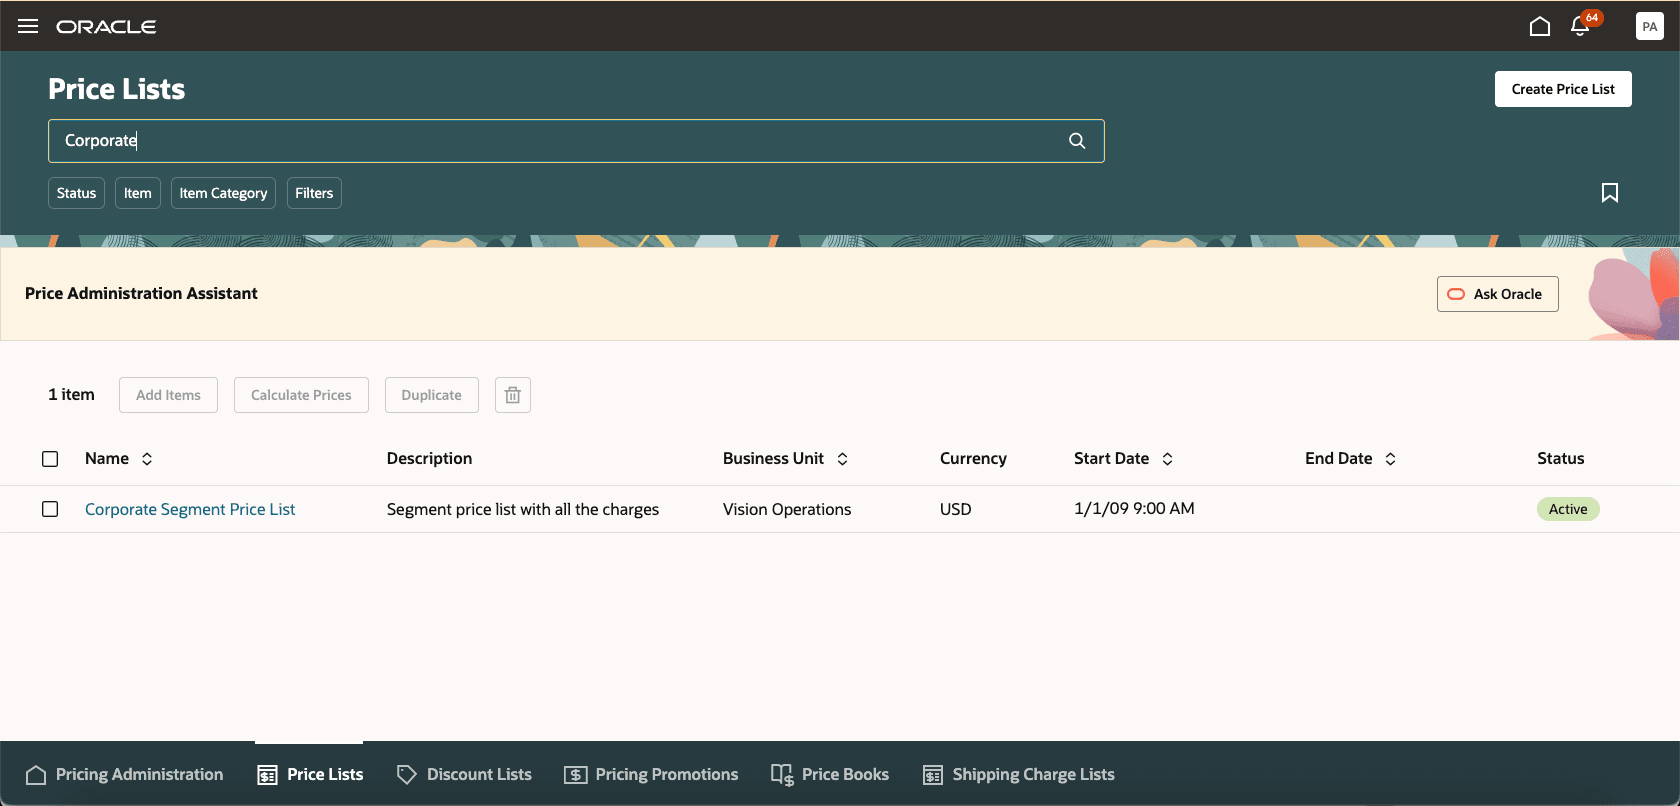This screenshot has width=1680, height=806.
Task: Open the Item Category filter chip
Action: point(223,193)
